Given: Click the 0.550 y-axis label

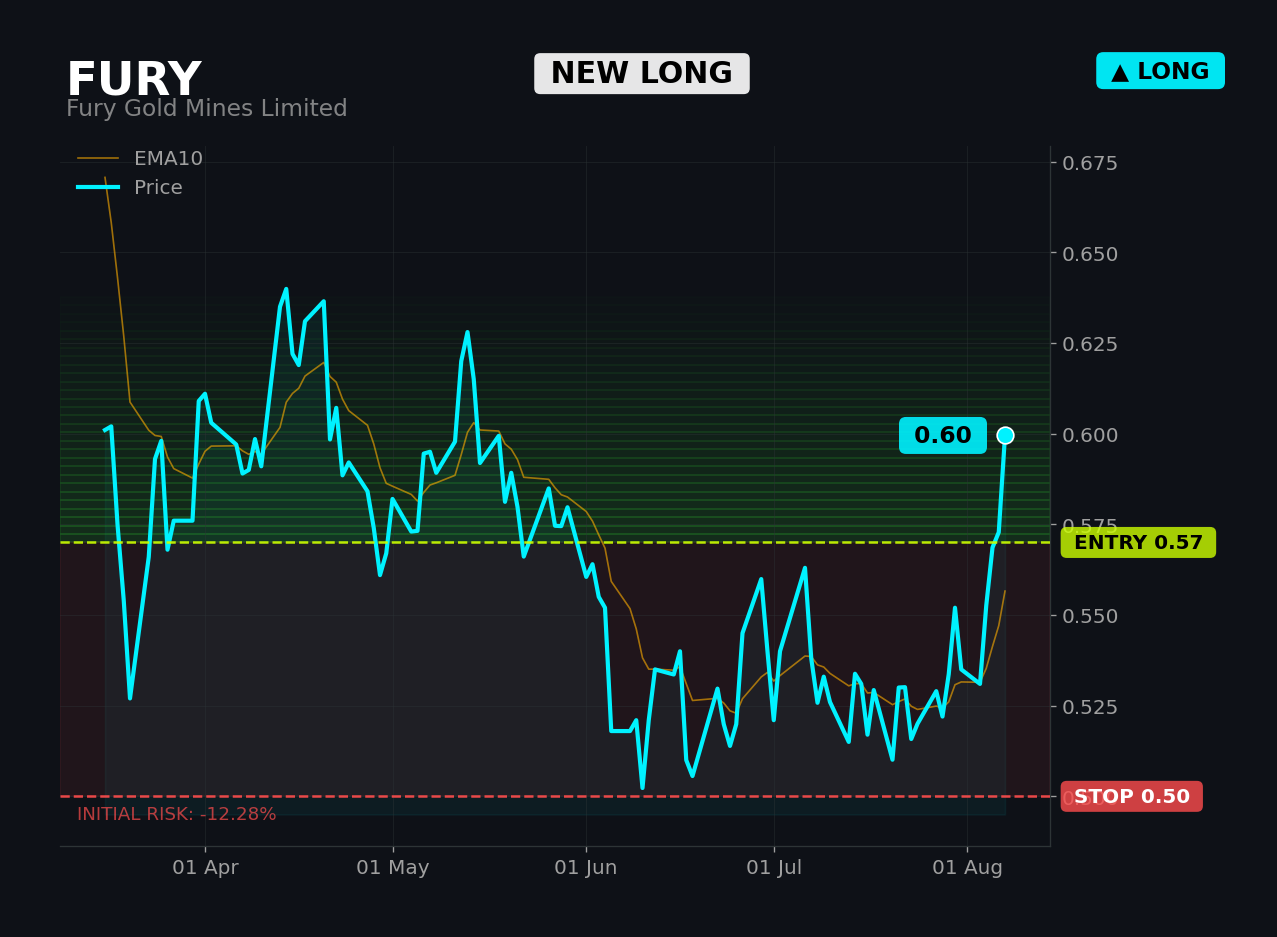Looking at the screenshot, I should click(1090, 616).
